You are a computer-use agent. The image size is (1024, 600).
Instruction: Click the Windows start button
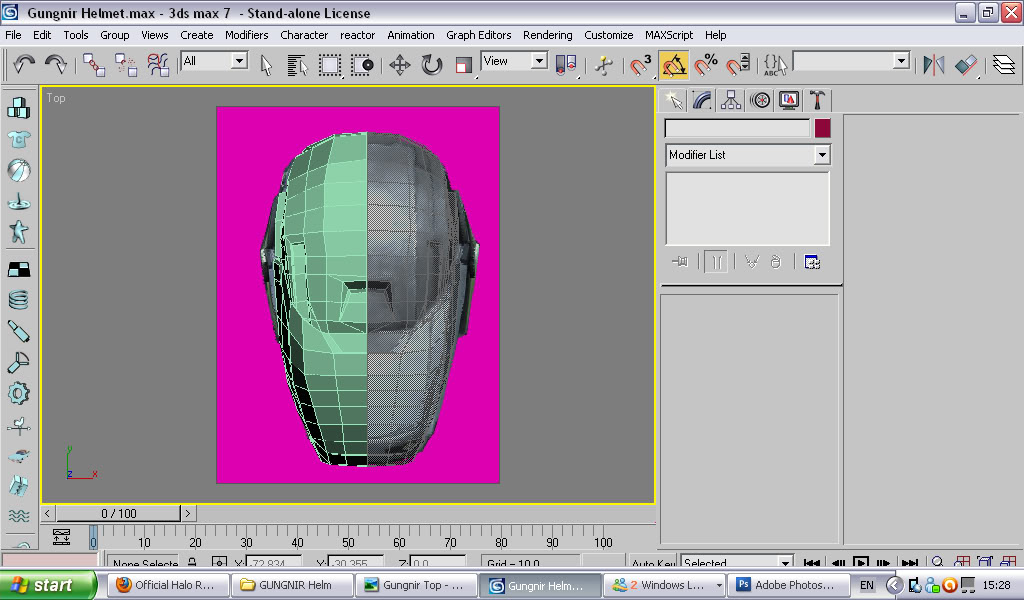coord(48,585)
